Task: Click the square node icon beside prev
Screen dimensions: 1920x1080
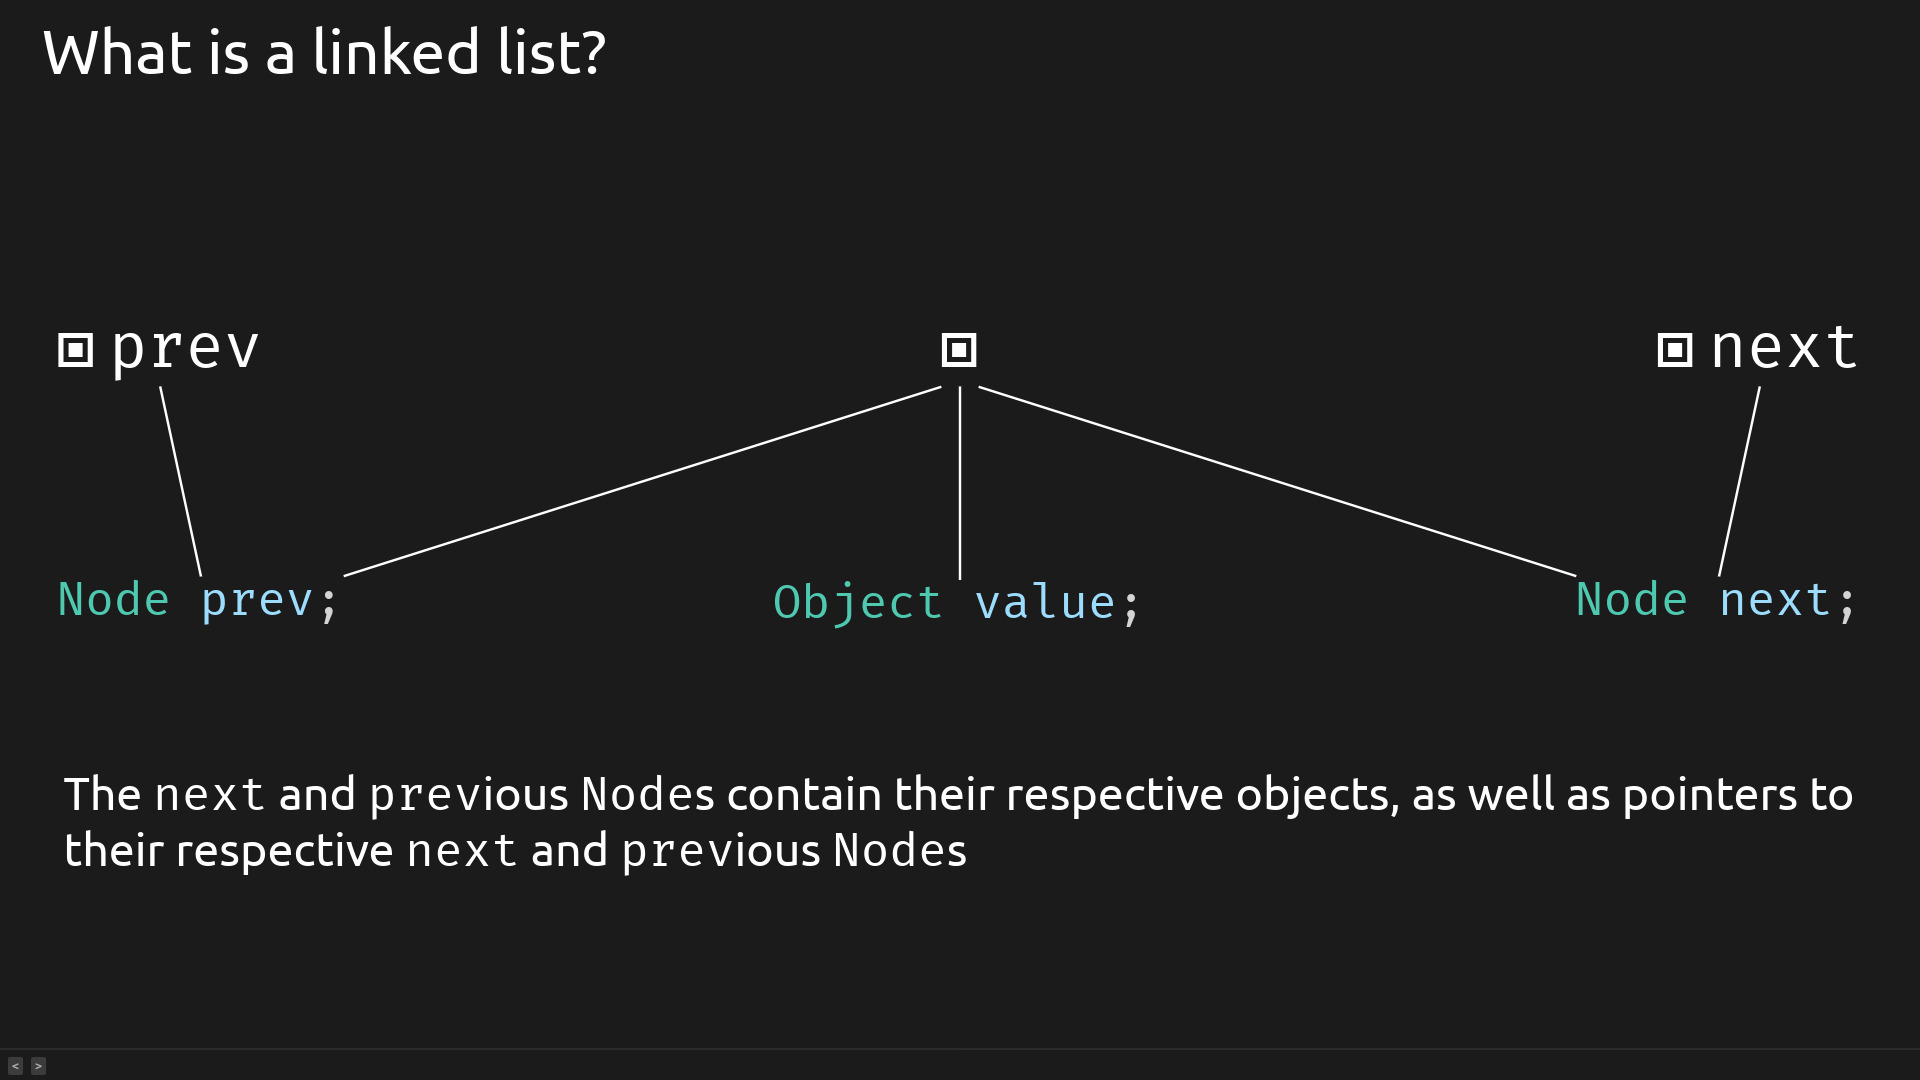Action: (x=76, y=350)
